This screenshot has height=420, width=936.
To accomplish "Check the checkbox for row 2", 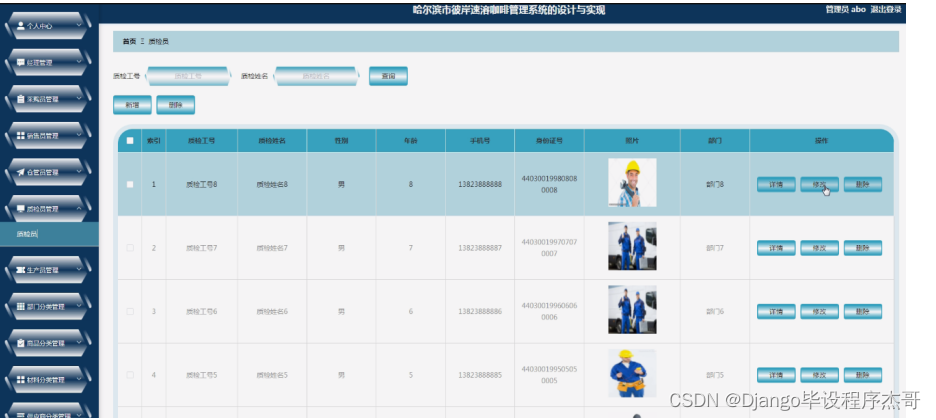I will [130, 248].
